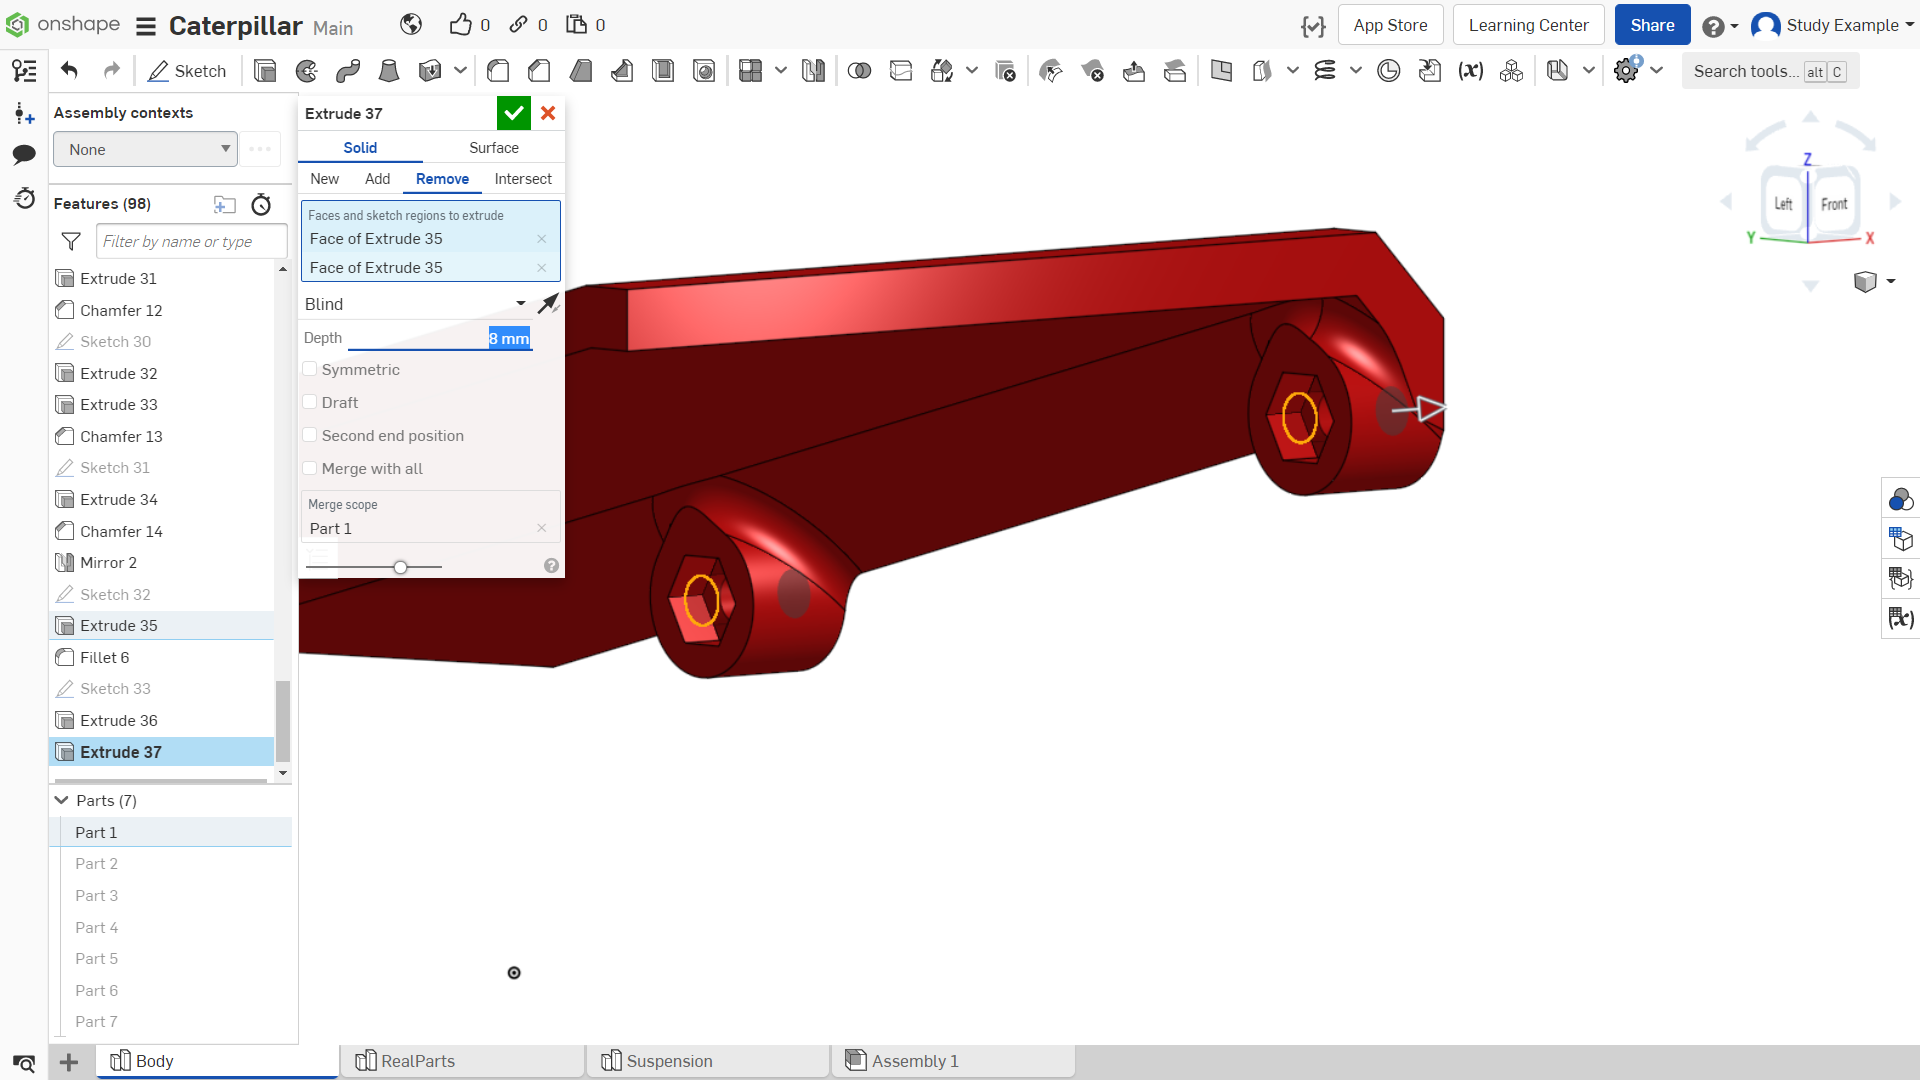
Task: Click the Filter by name or type field
Action: click(x=192, y=241)
